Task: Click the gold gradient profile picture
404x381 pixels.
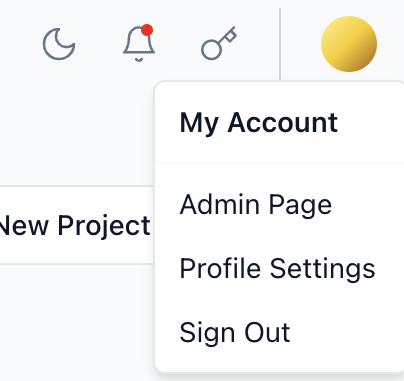Action: [349, 44]
